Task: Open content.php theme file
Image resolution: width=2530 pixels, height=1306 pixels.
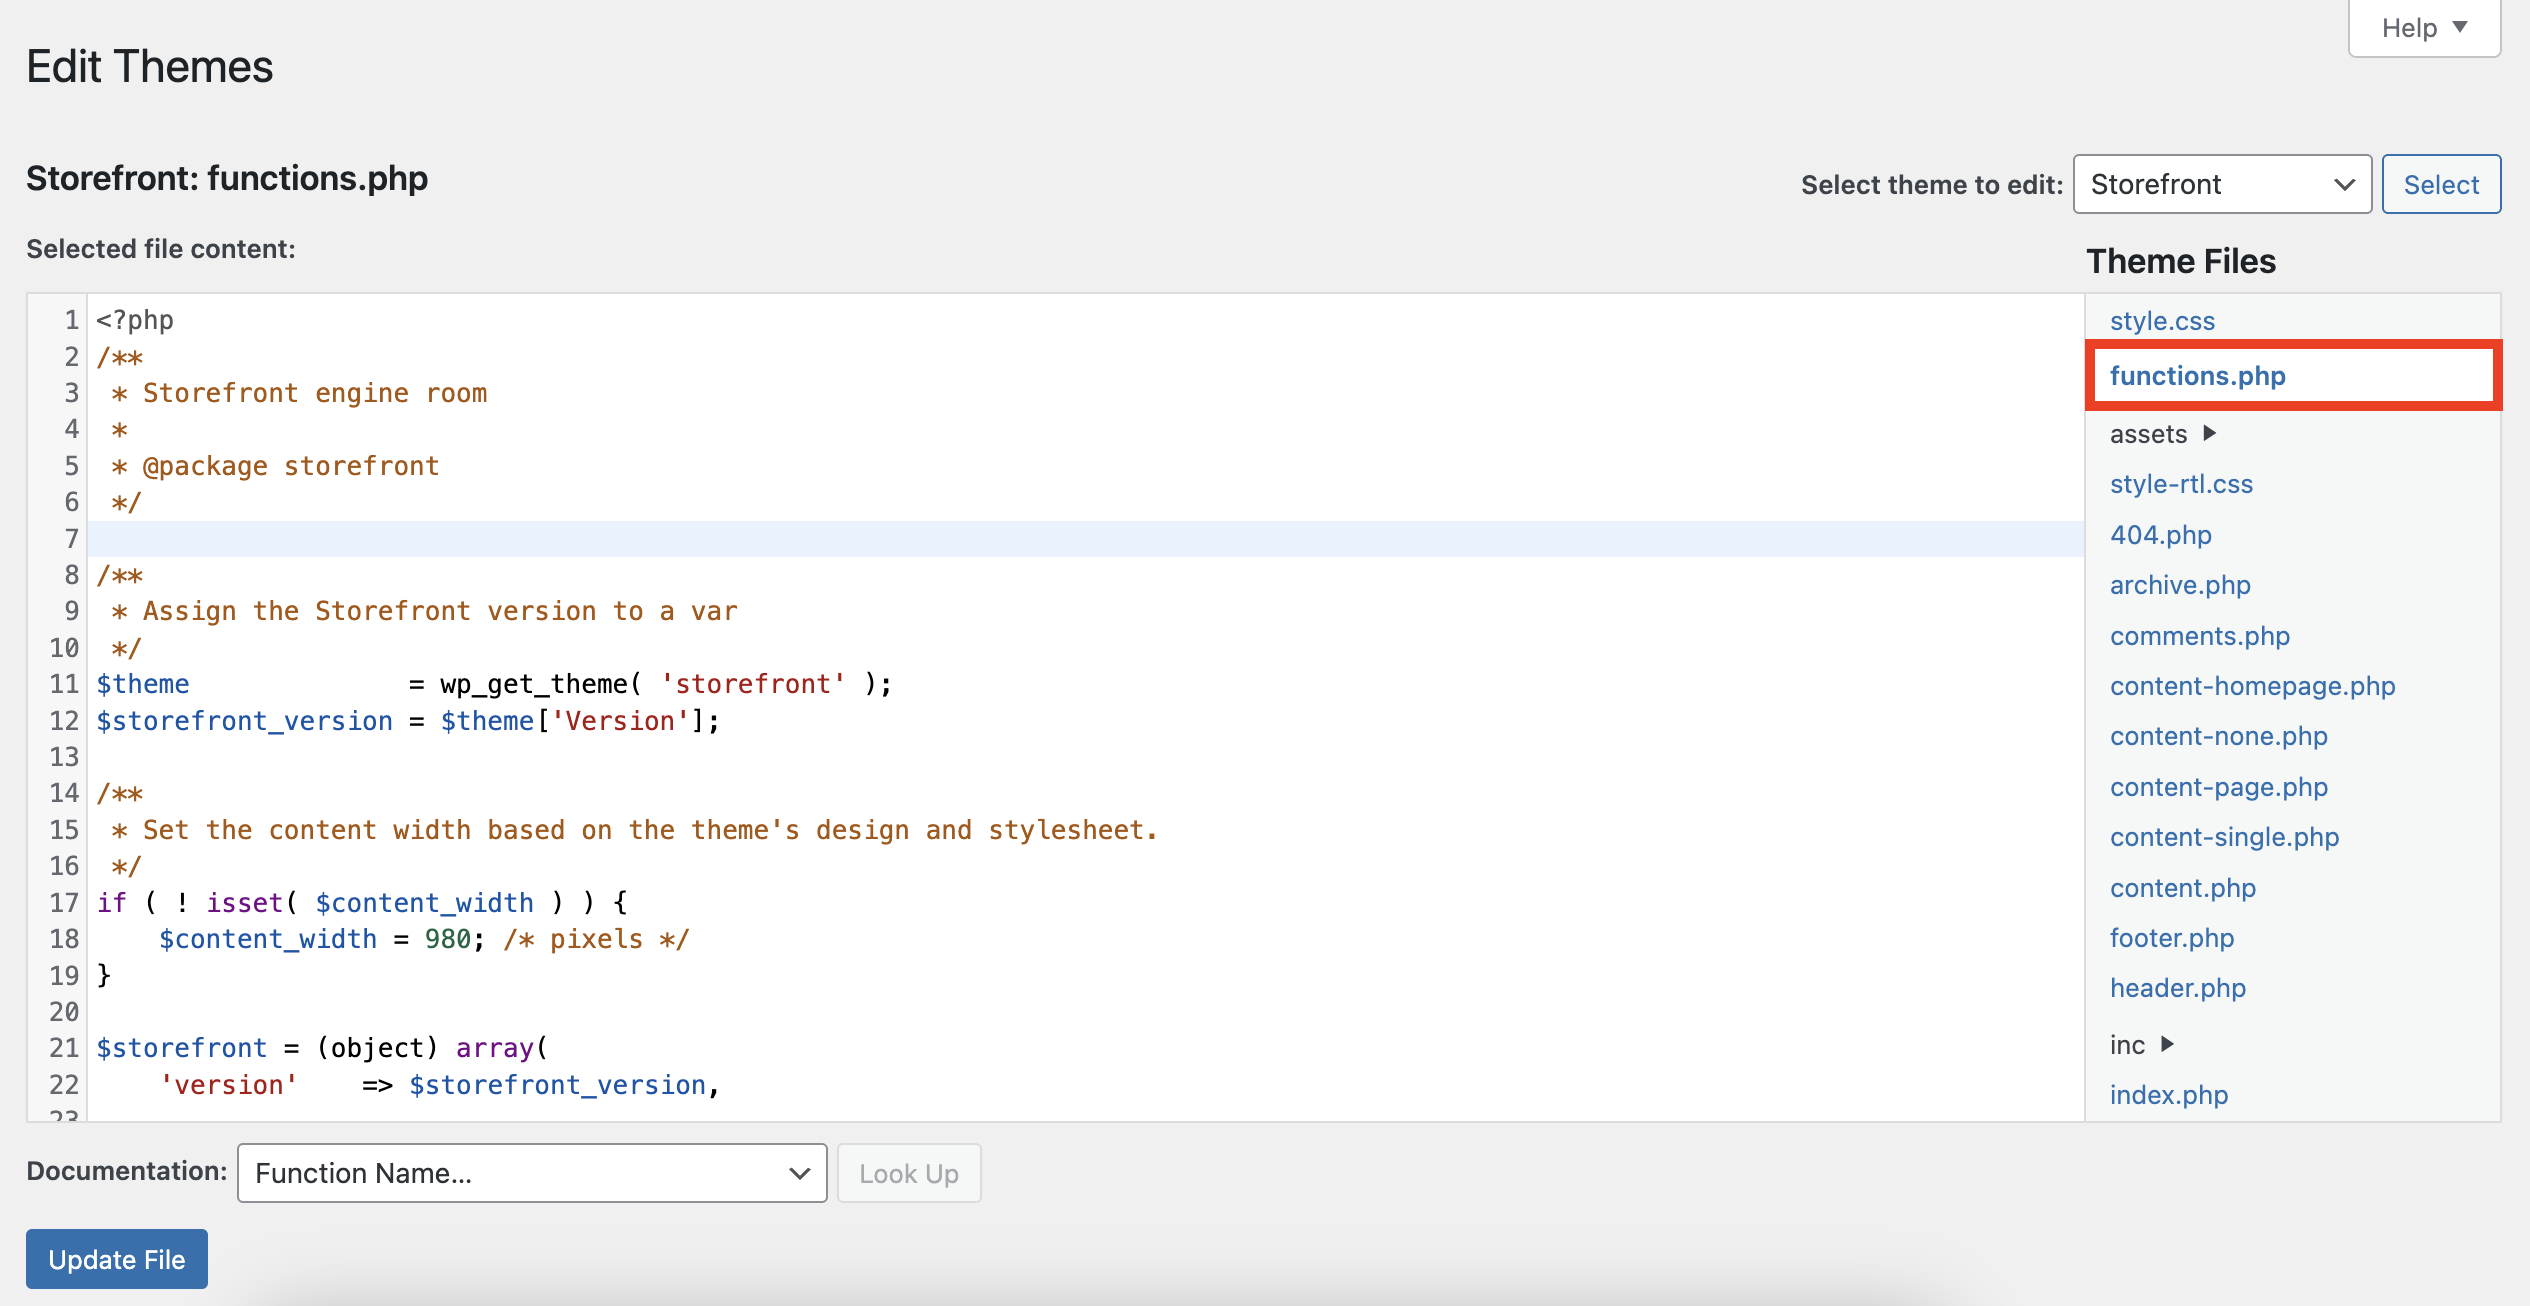Action: [2182, 888]
